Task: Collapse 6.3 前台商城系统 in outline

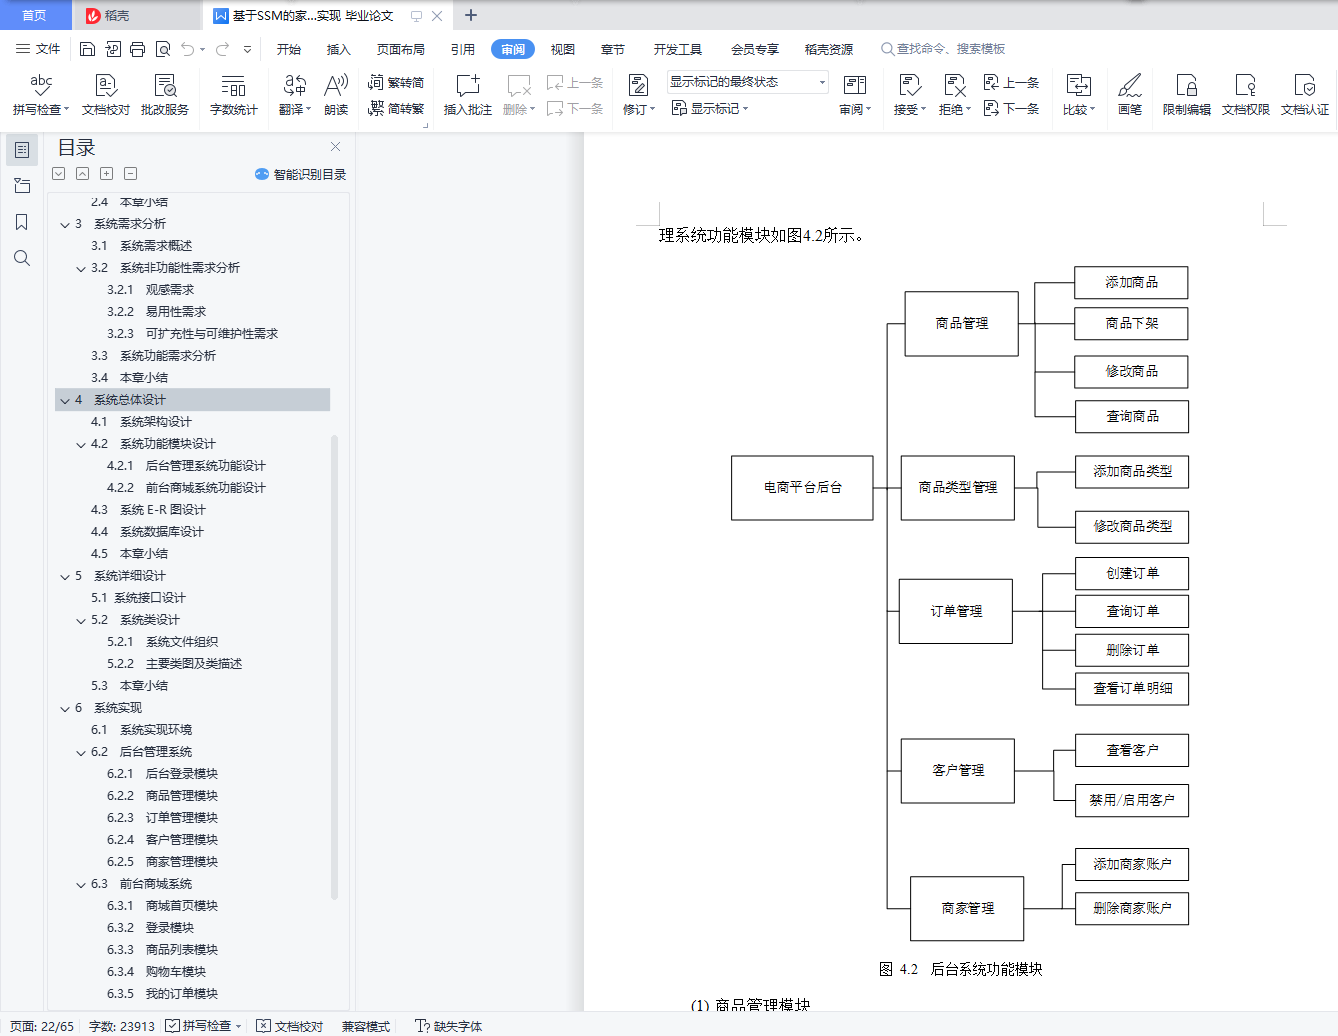Action: pos(81,884)
